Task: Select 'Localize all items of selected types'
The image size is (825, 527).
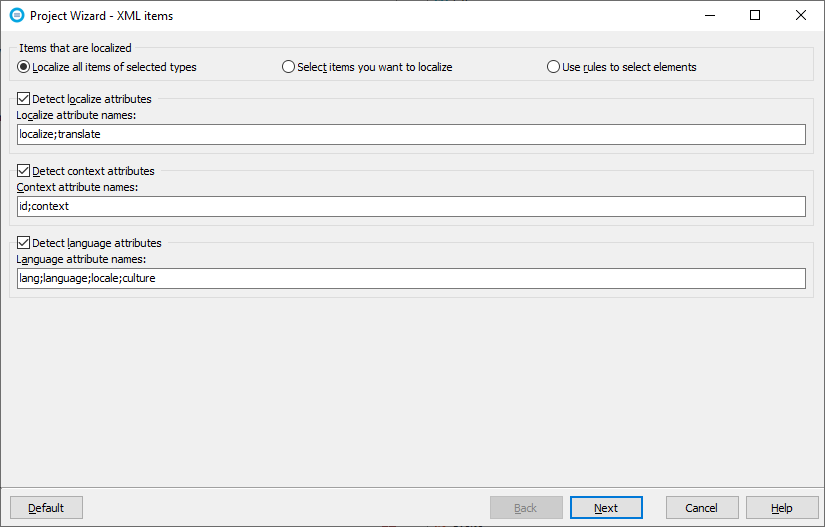Action: coord(24,67)
